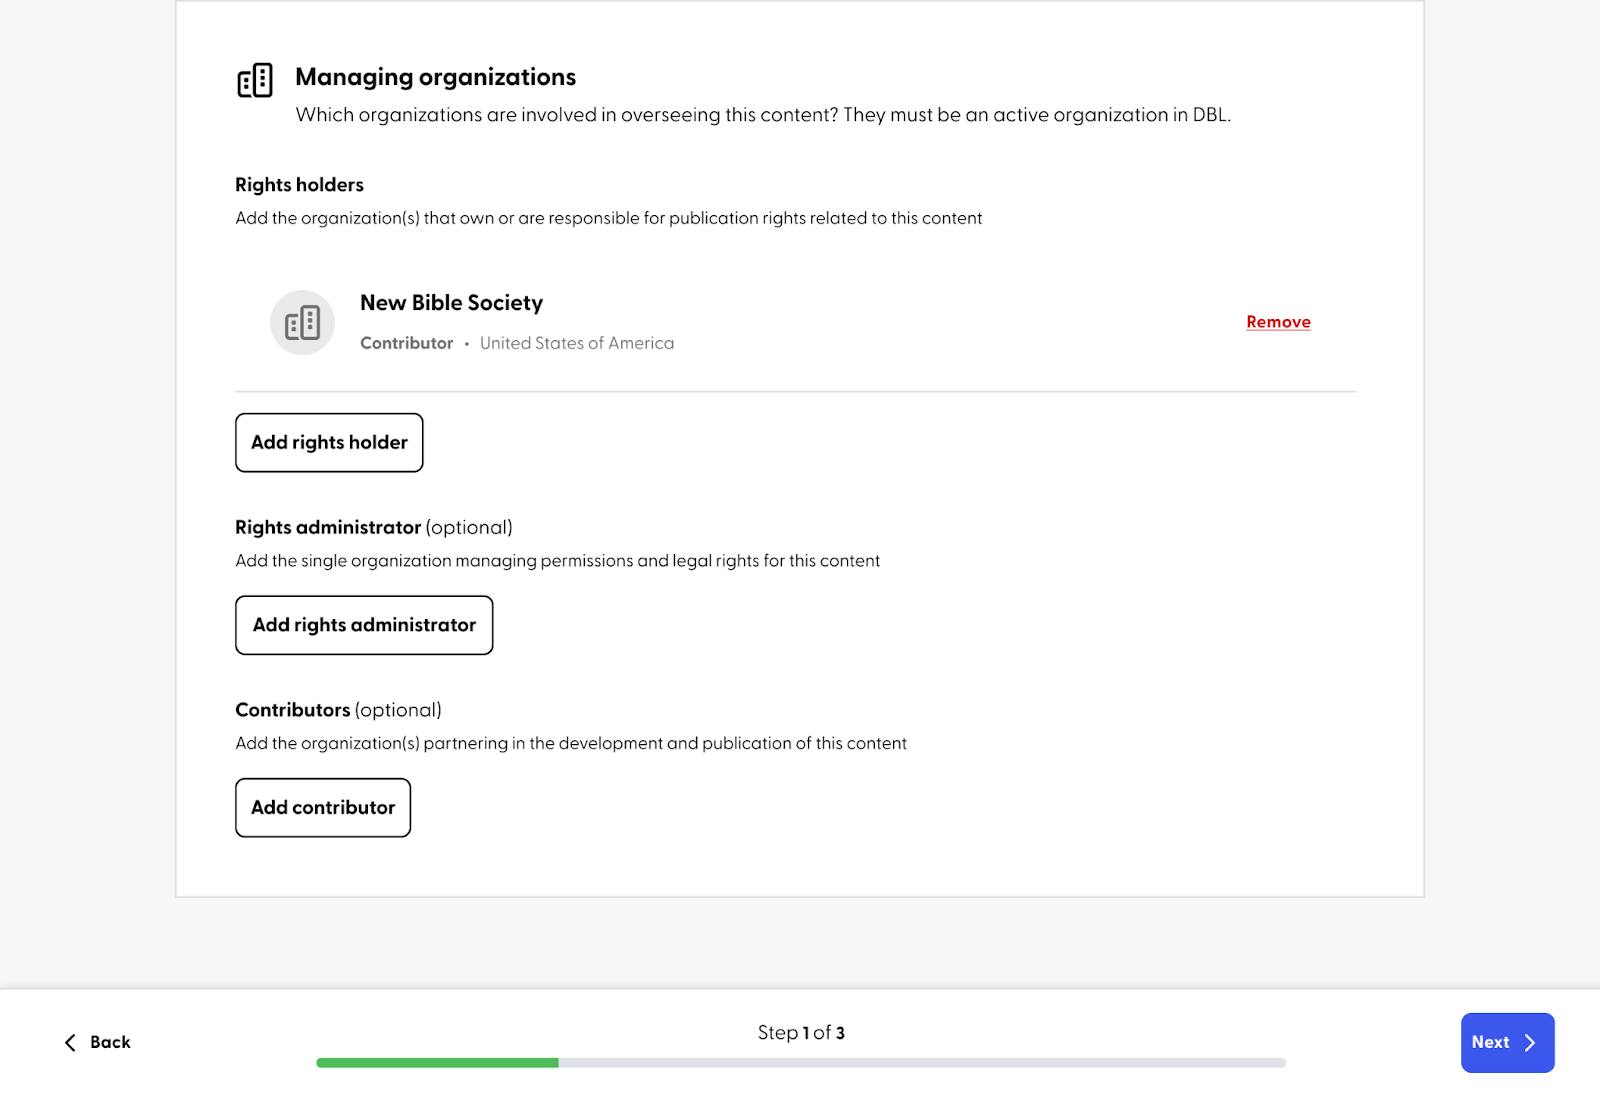Go Back to previous page
The image size is (1600, 1098).
coord(97,1042)
